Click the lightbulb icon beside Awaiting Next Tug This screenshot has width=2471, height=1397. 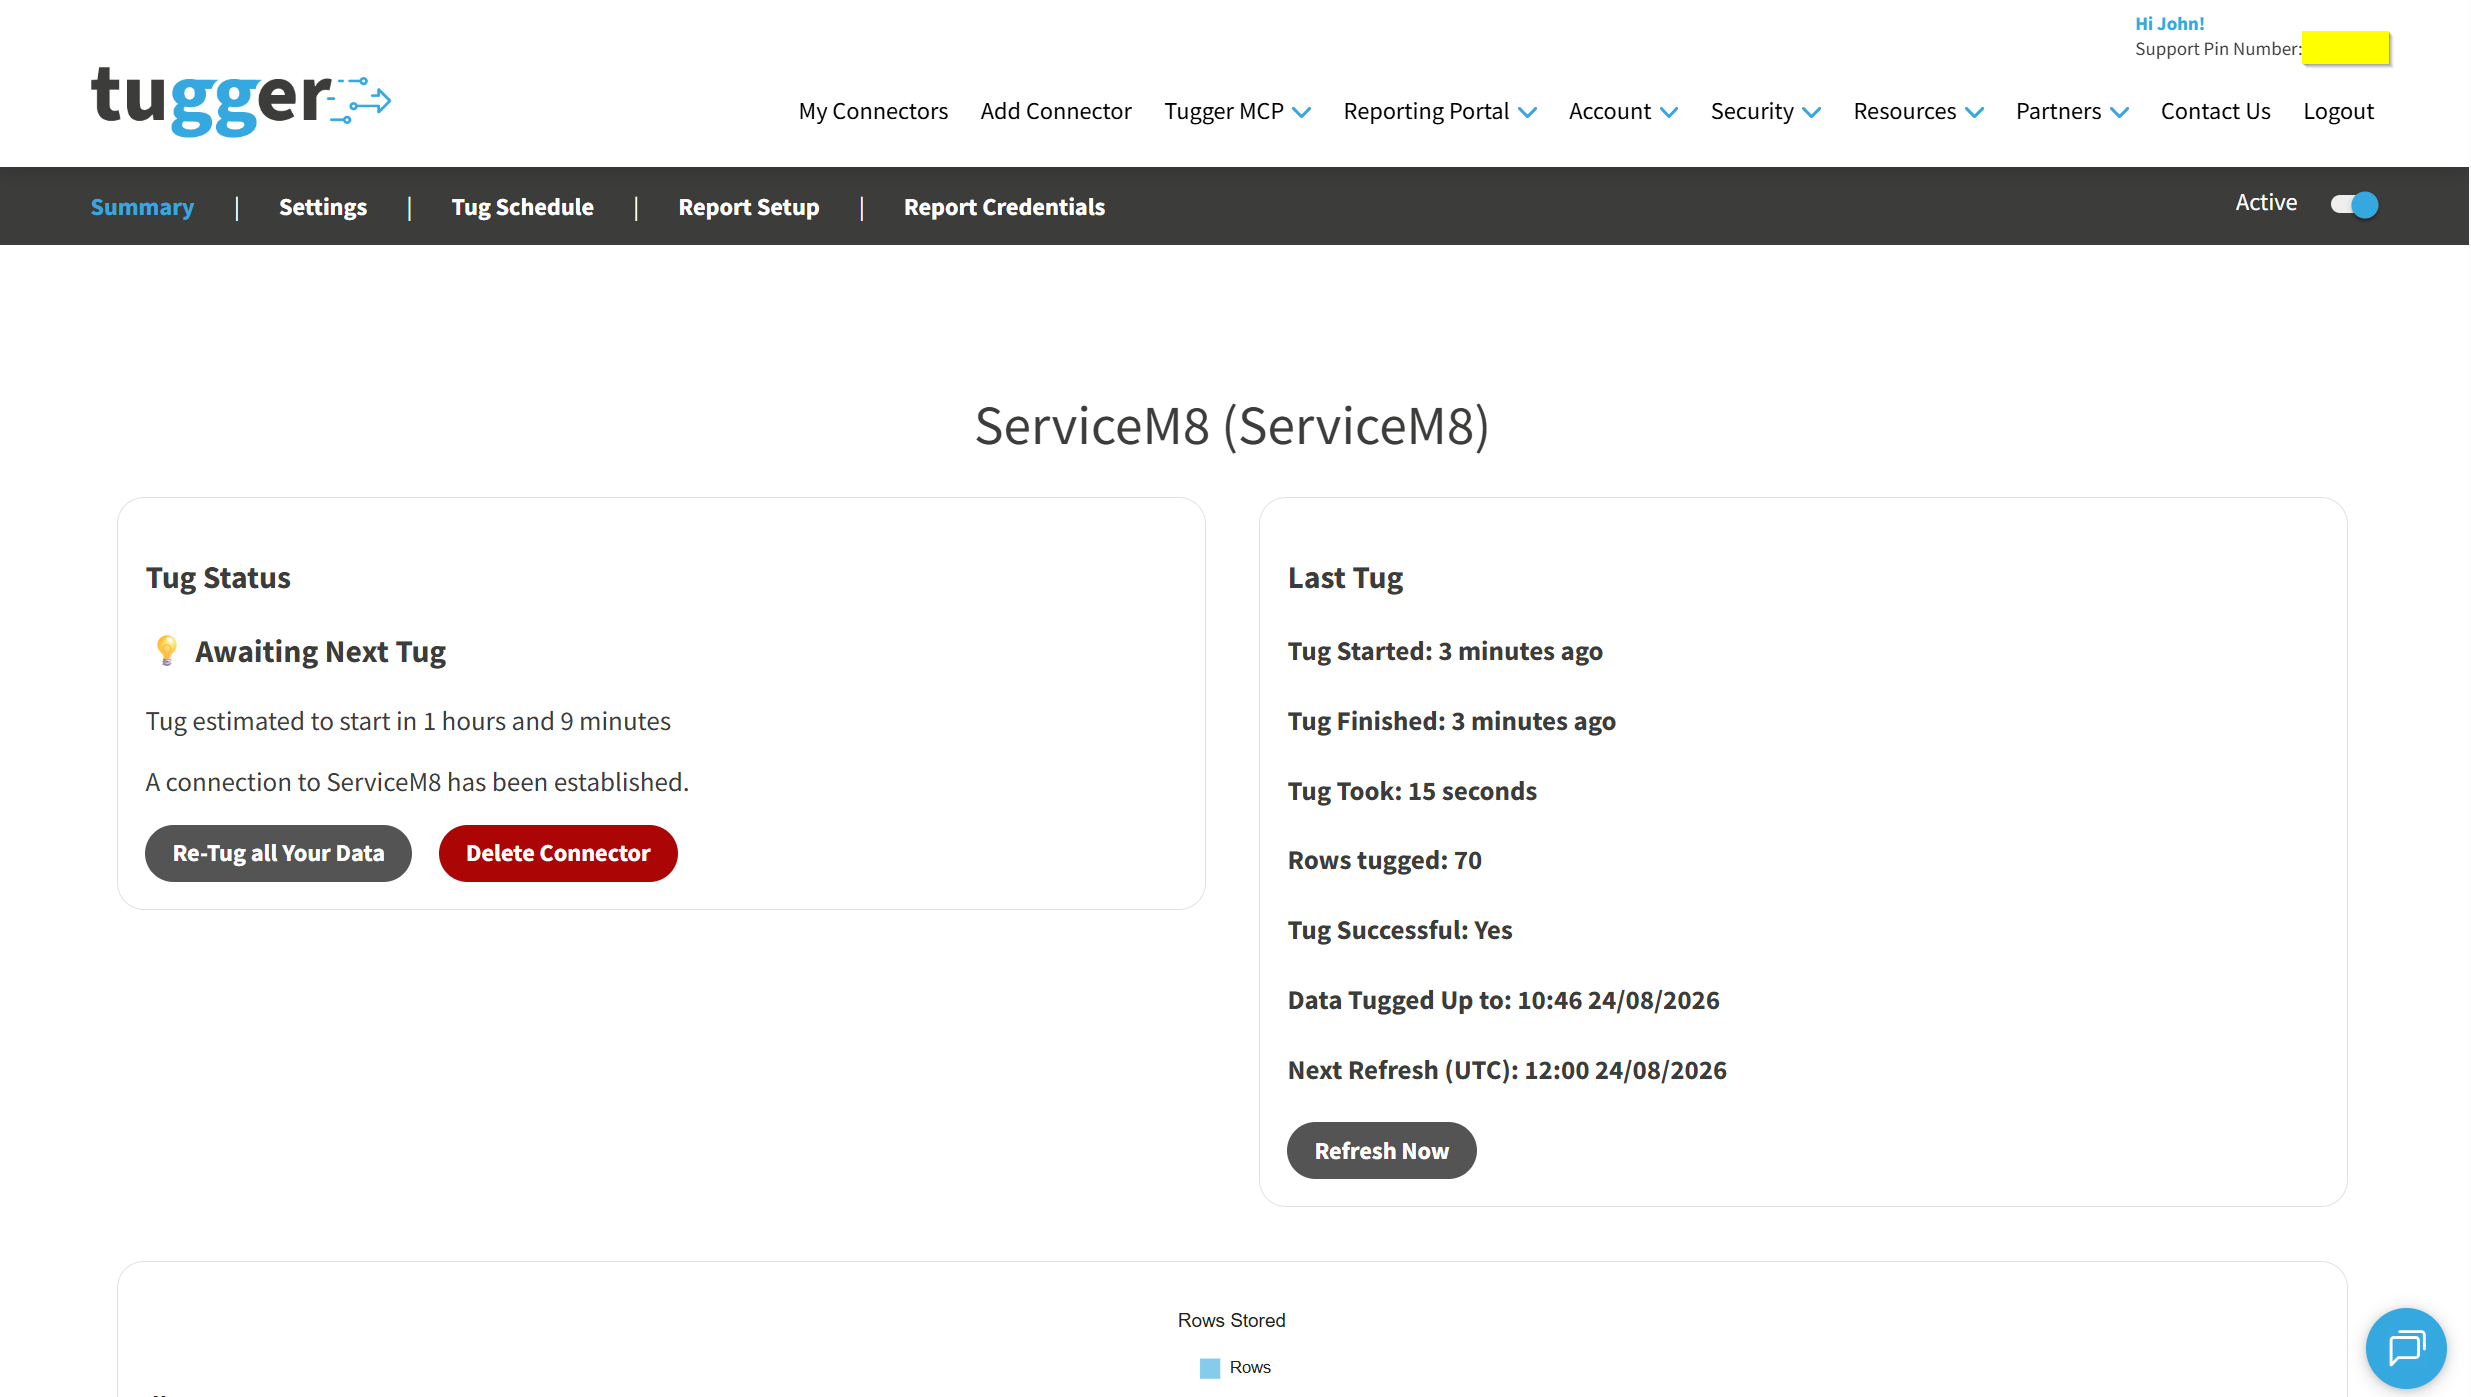pyautogui.click(x=166, y=651)
